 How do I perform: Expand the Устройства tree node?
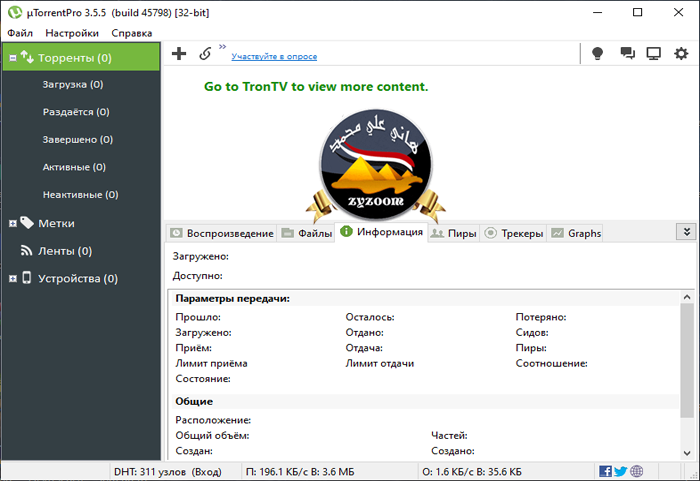coord(13,279)
